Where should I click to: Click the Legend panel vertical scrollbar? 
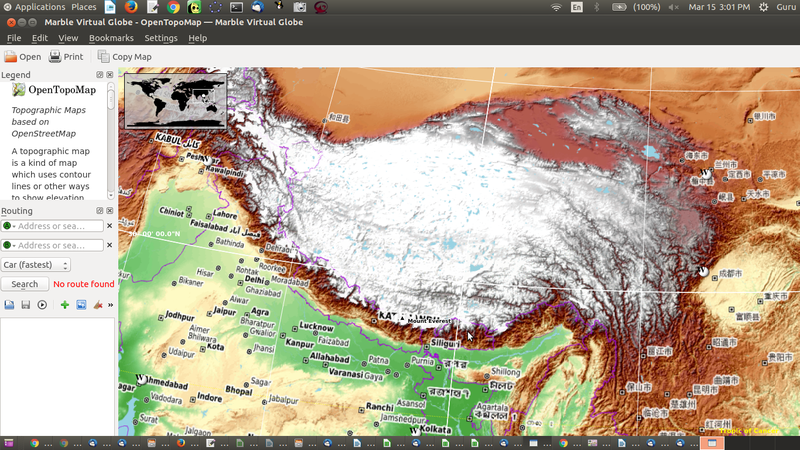point(111,141)
